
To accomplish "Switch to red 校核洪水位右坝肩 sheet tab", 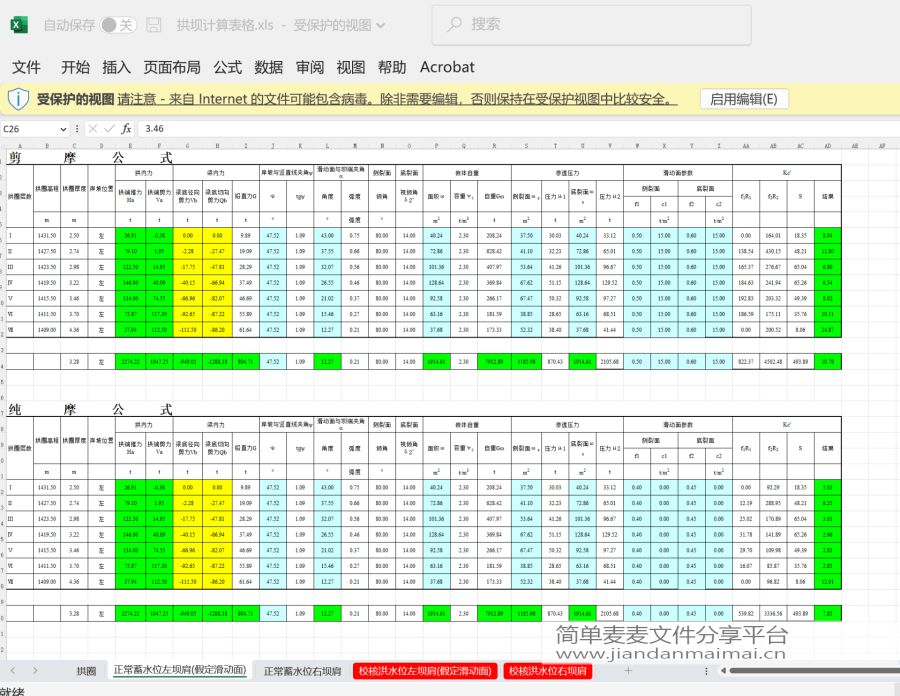I will tap(548, 671).
